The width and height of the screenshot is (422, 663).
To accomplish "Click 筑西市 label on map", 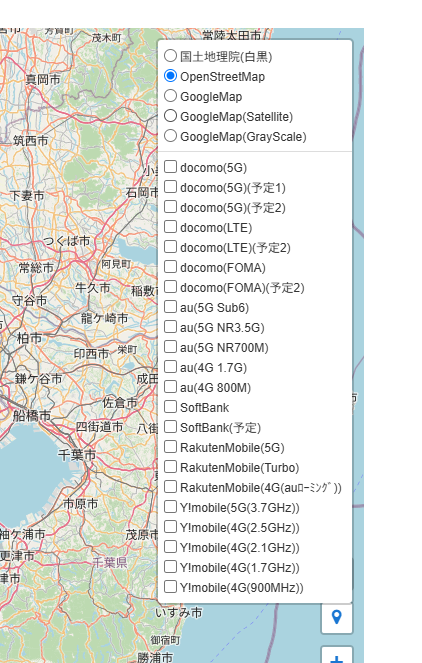I will (x=30, y=140).
